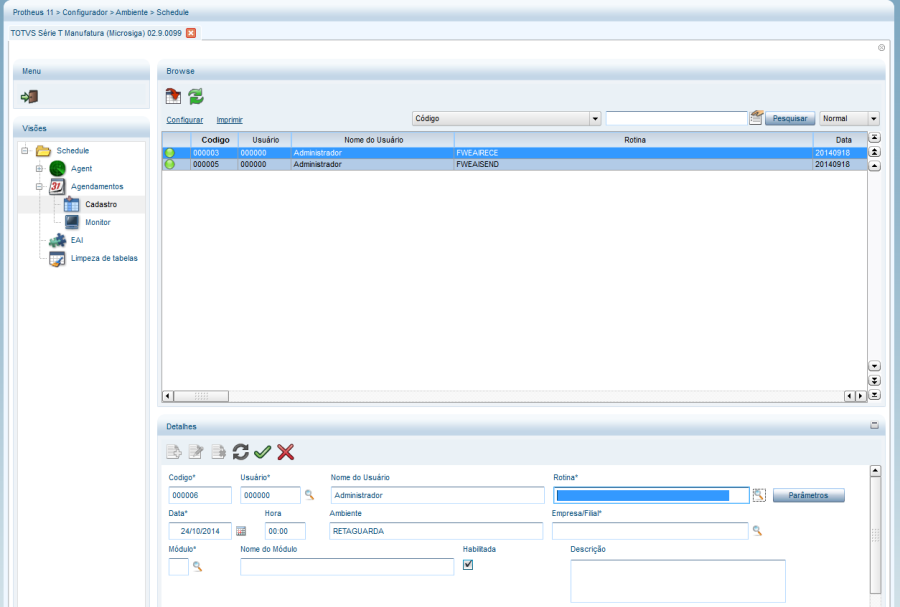Open Empresa/Filial lookup magnifier icon
Viewport: 900px width, 607px height.
coord(757,531)
